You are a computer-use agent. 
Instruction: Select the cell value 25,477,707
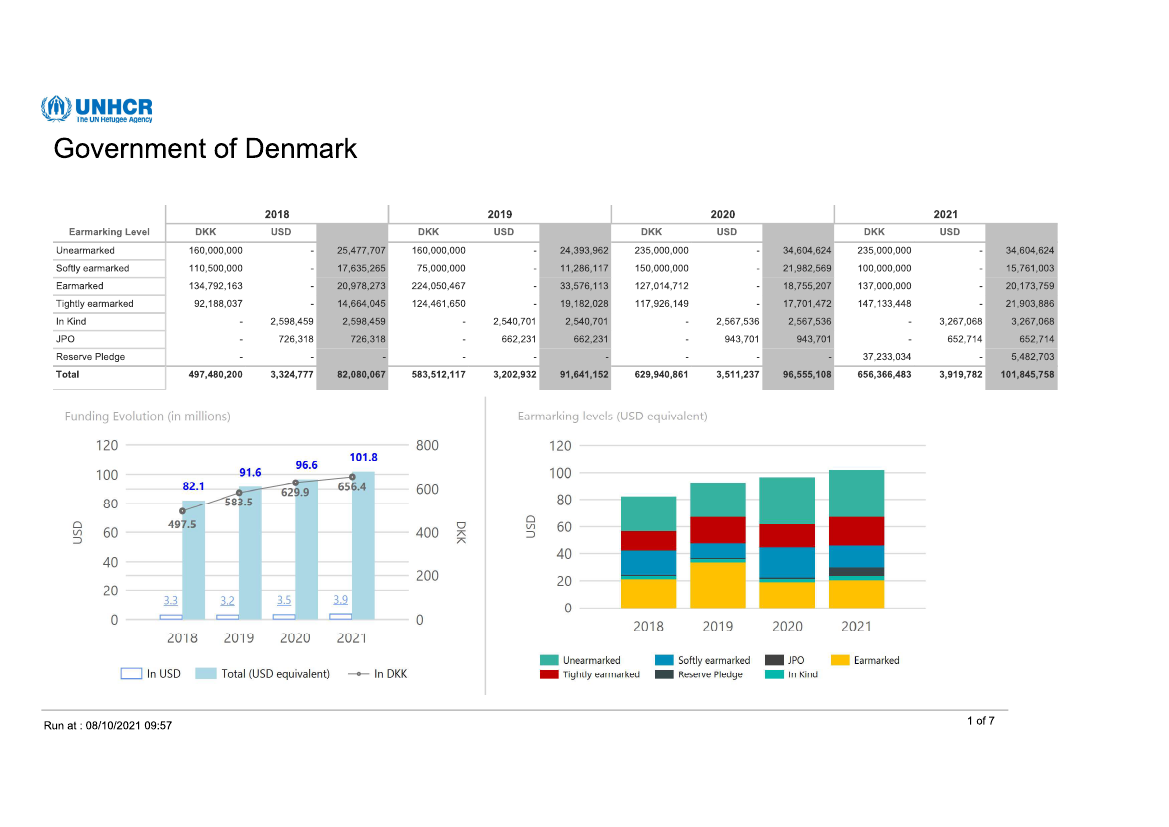(361, 251)
